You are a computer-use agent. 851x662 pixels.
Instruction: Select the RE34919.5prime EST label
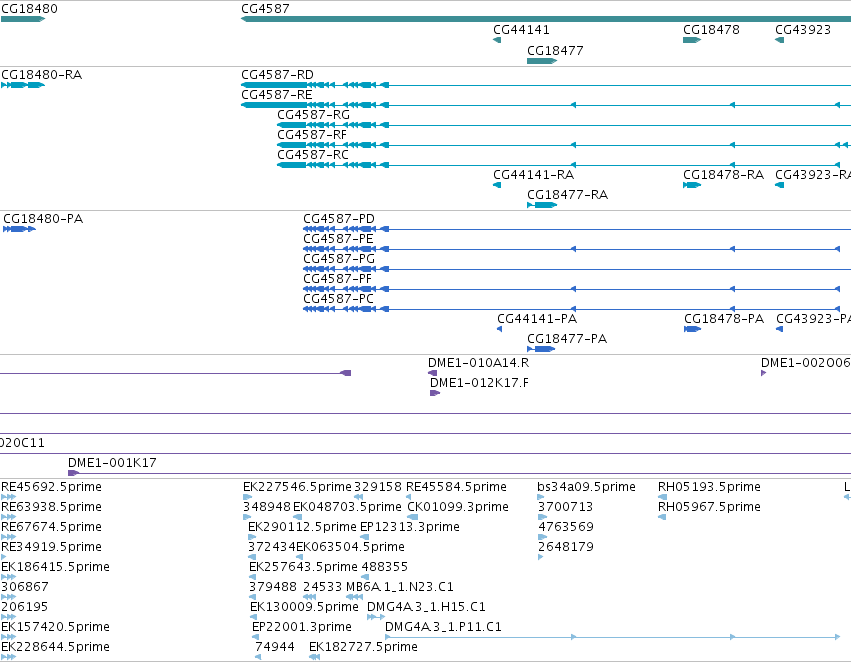(52, 547)
